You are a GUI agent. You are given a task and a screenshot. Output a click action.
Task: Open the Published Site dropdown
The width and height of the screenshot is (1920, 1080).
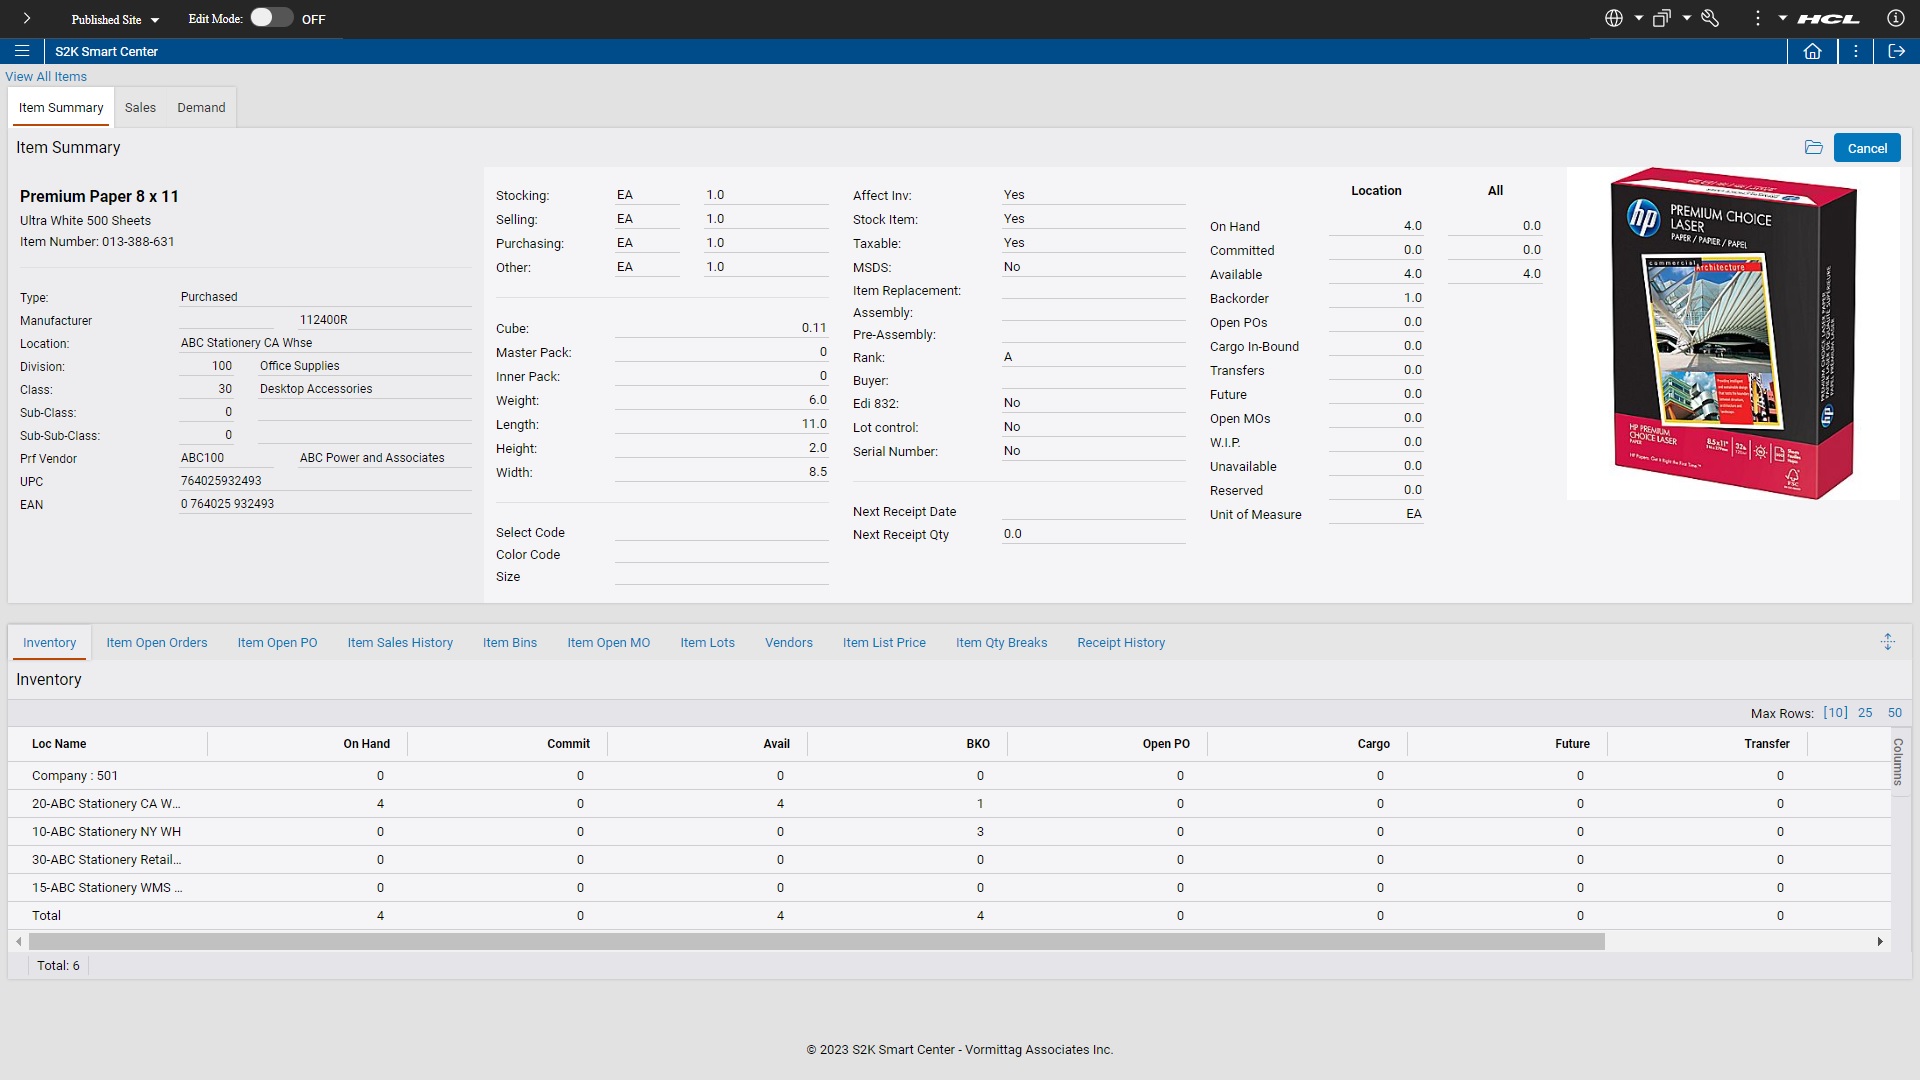point(114,19)
